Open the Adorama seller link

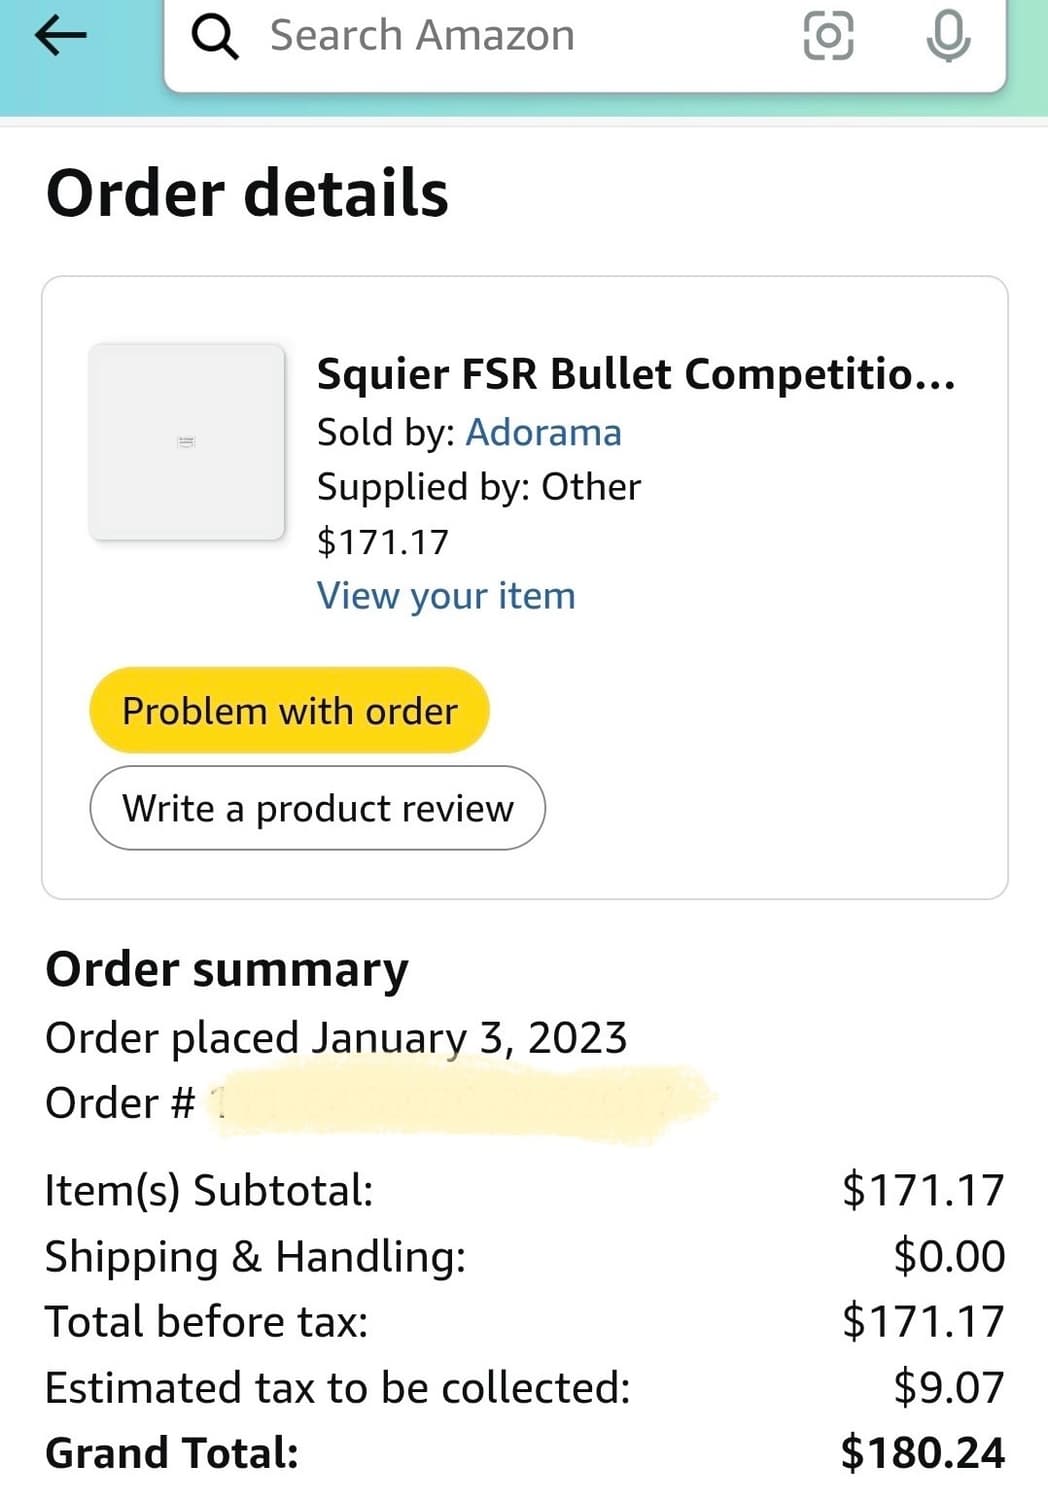pyautogui.click(x=543, y=432)
